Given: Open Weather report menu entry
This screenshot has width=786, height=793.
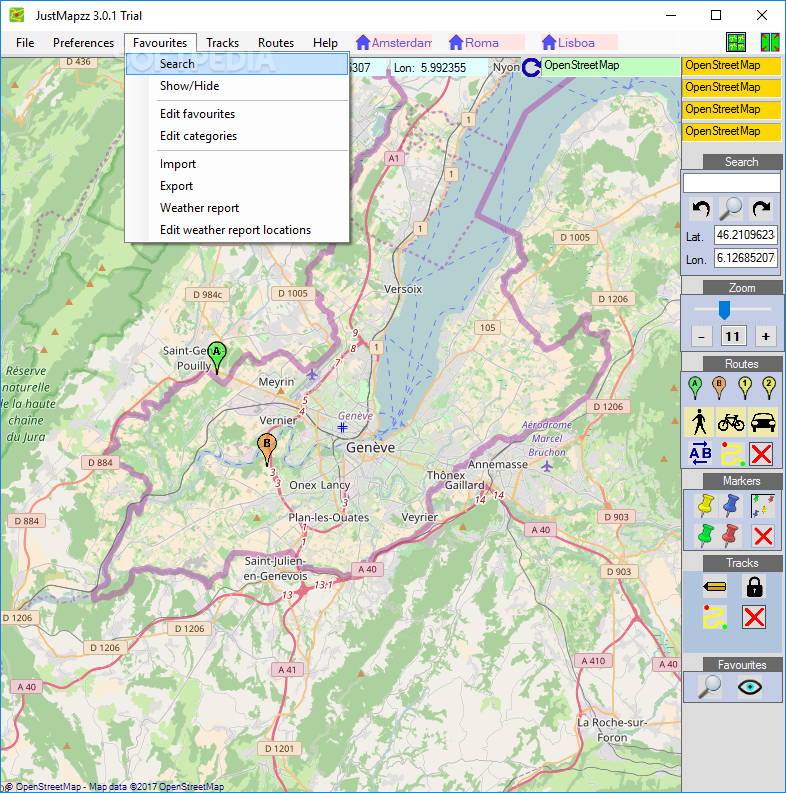Looking at the screenshot, I should (x=237, y=208).
